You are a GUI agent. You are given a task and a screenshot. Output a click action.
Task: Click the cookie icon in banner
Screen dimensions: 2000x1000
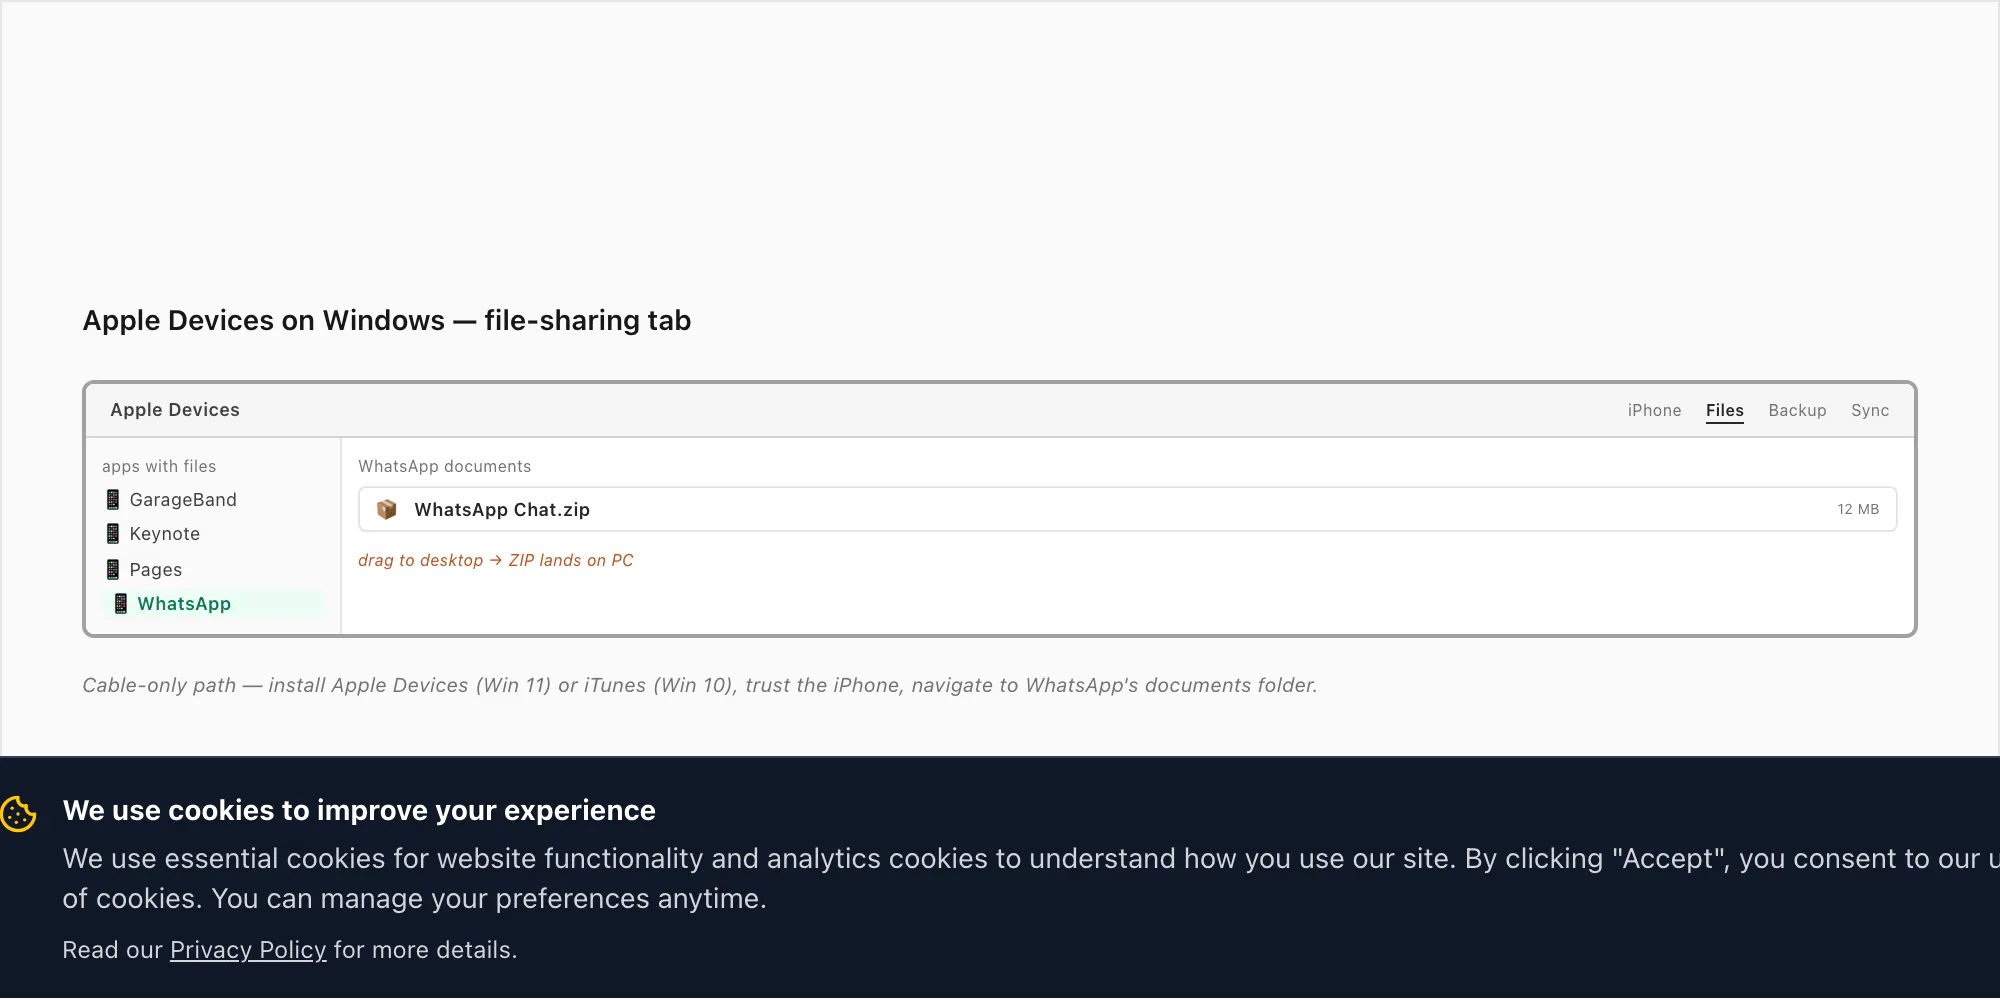(x=18, y=814)
